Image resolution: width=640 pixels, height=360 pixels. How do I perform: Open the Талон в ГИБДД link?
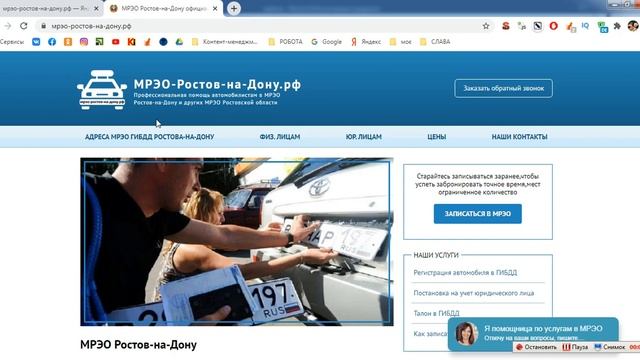436,313
